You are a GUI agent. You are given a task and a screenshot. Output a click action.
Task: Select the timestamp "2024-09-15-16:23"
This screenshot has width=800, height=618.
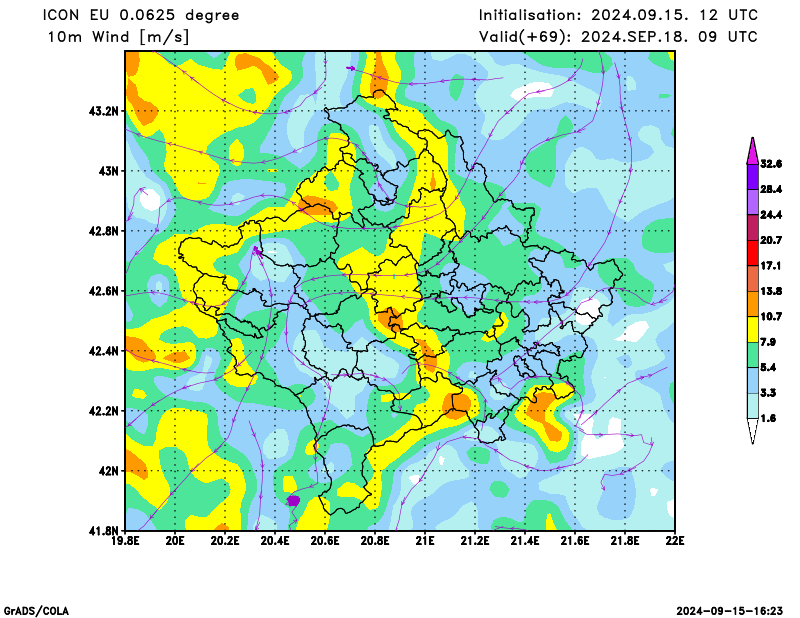coord(730,611)
